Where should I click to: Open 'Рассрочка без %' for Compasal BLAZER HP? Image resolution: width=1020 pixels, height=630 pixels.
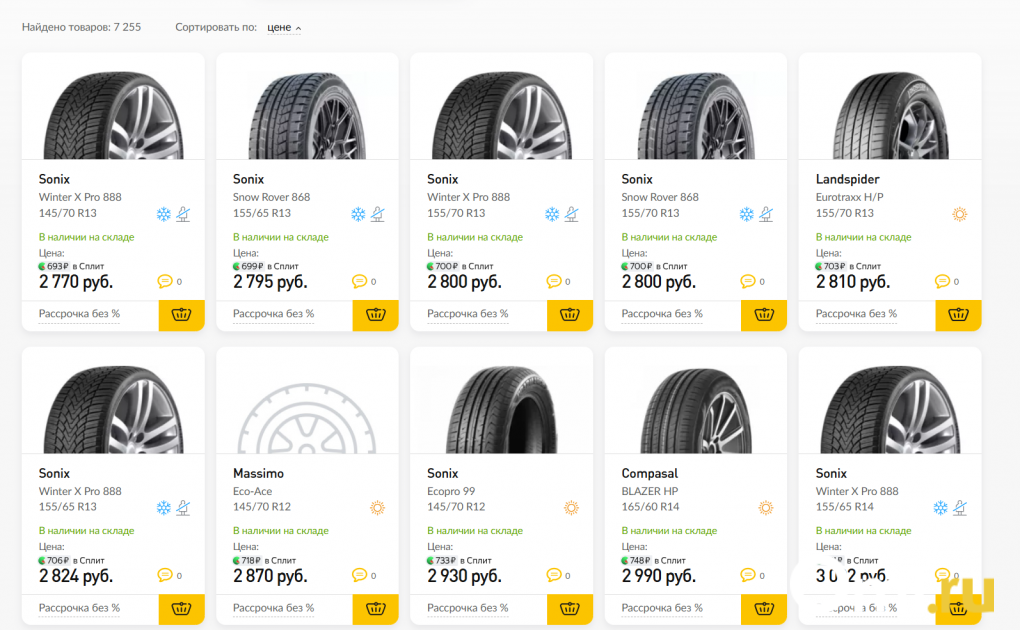(662, 608)
